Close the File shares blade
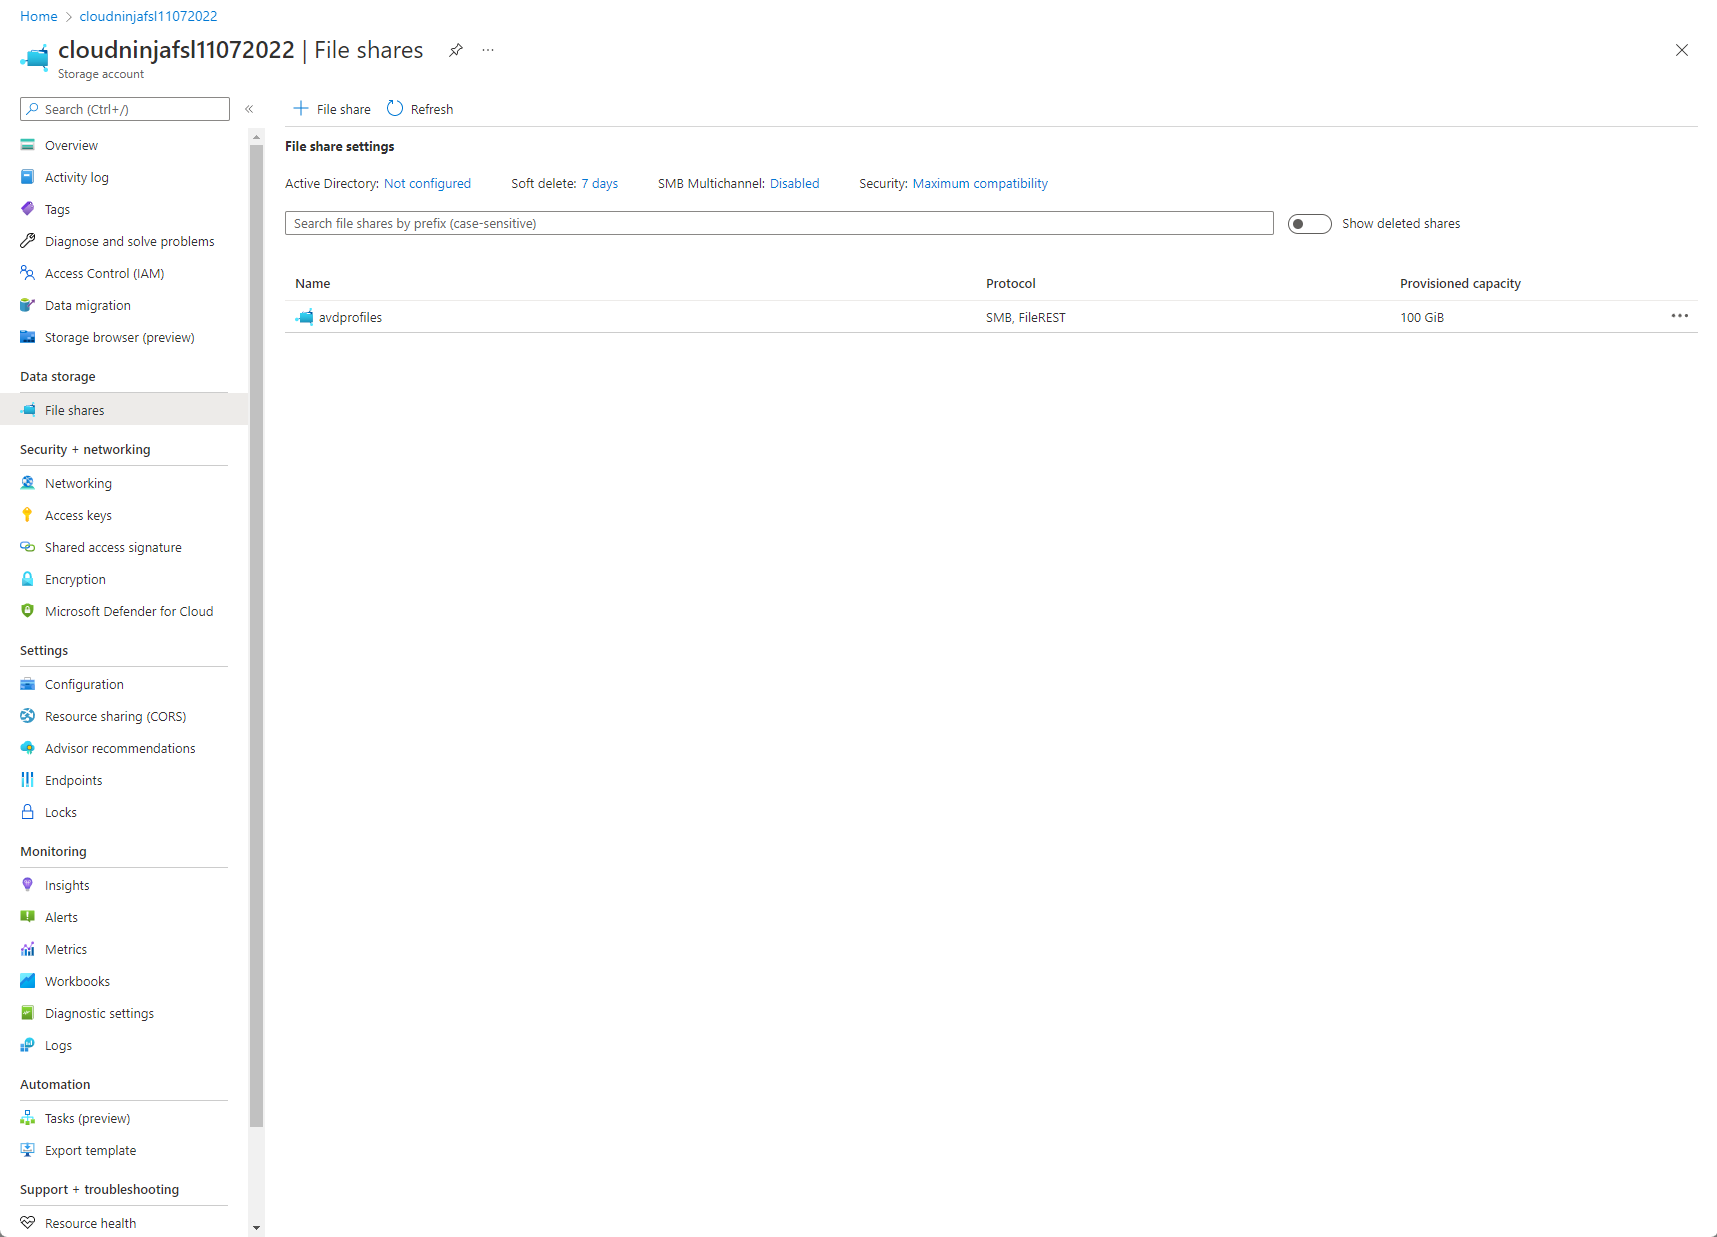This screenshot has height=1237, width=1717. (x=1682, y=50)
